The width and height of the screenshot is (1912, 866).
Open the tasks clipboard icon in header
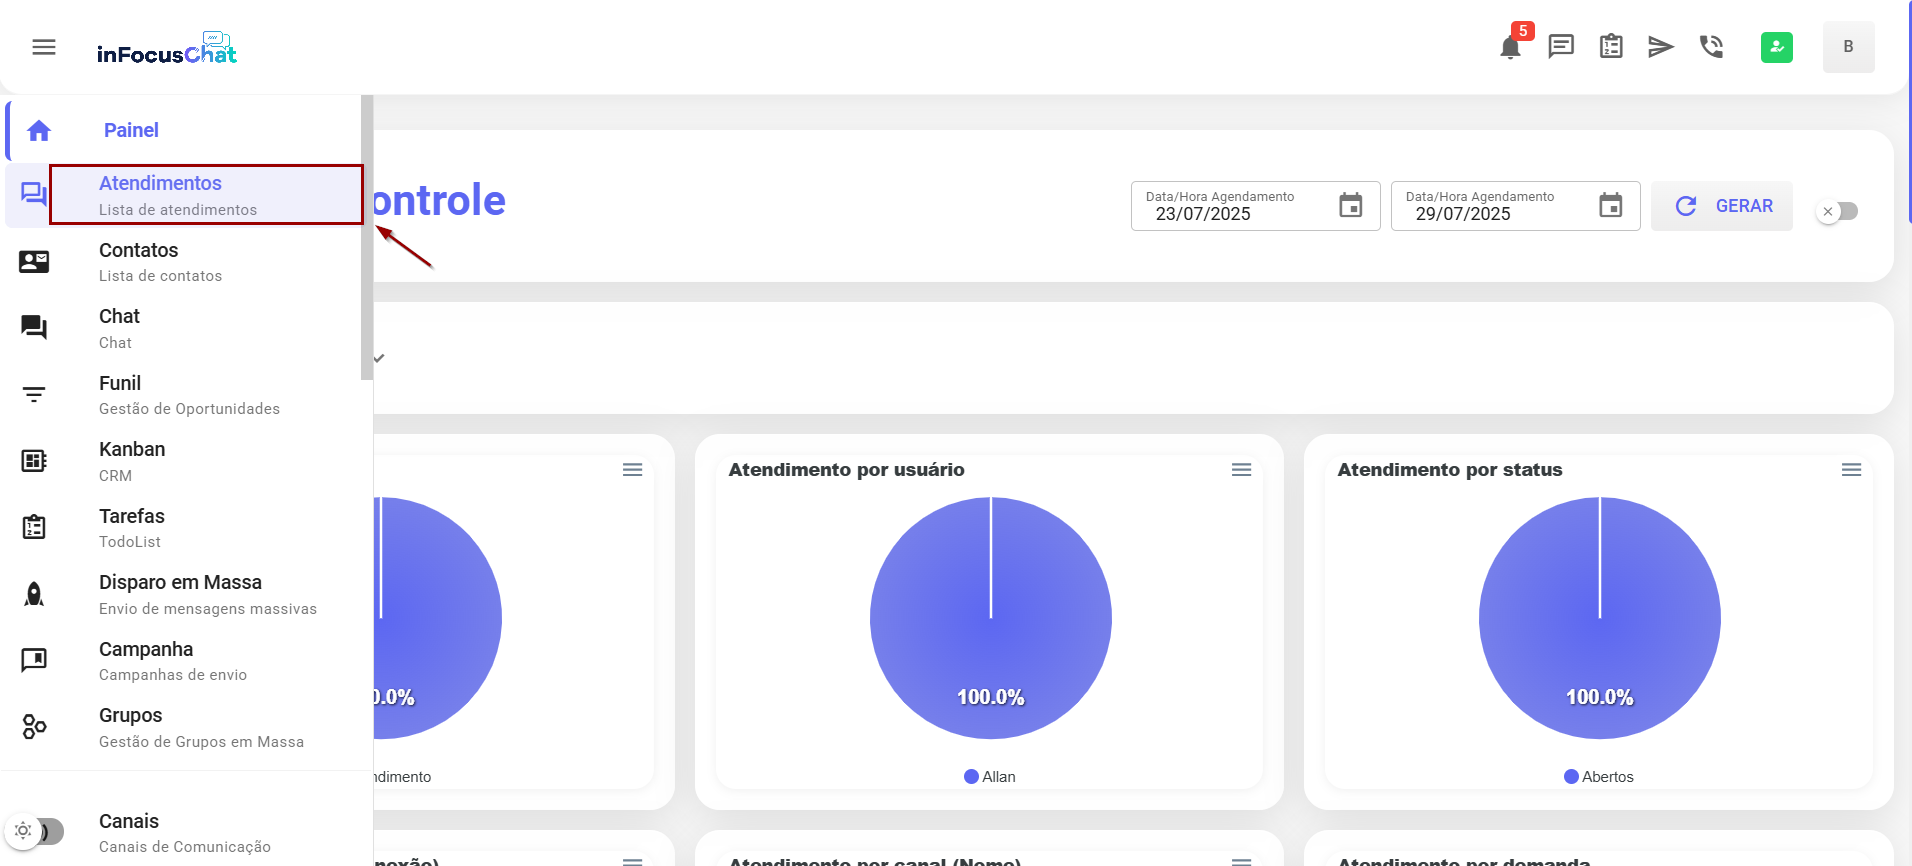(1611, 47)
